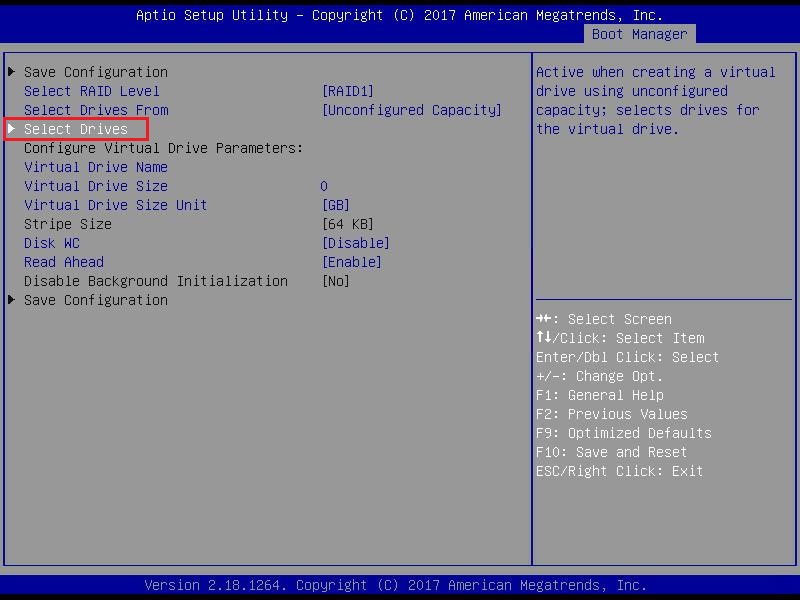Select the Virtual Drive Name field
This screenshot has width=800, height=600.
click(96, 167)
